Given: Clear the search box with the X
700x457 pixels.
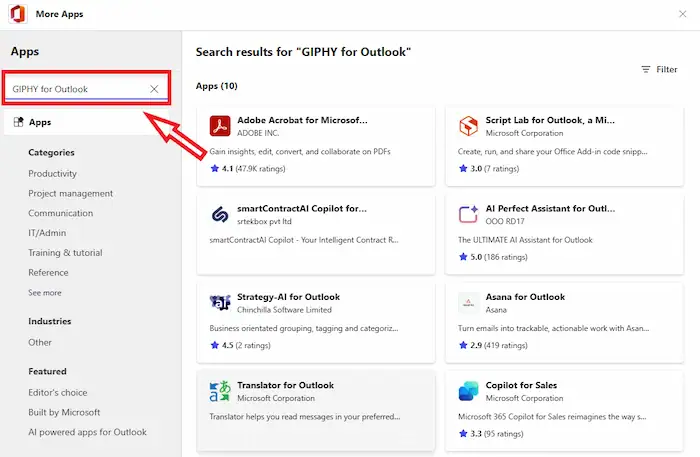Looking at the screenshot, I should 154,89.
